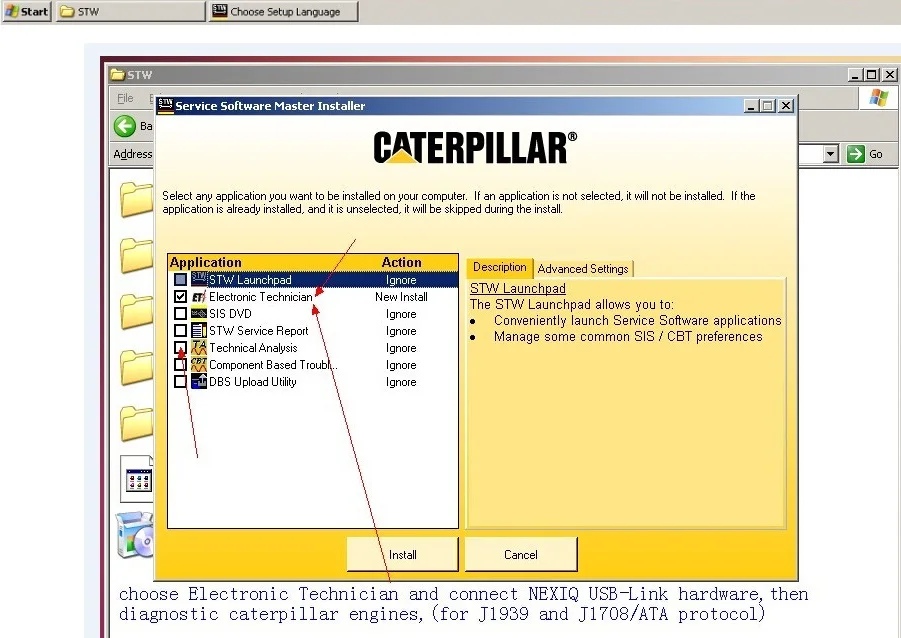
Task: Switch to STW taskbar item
Action: 131,11
